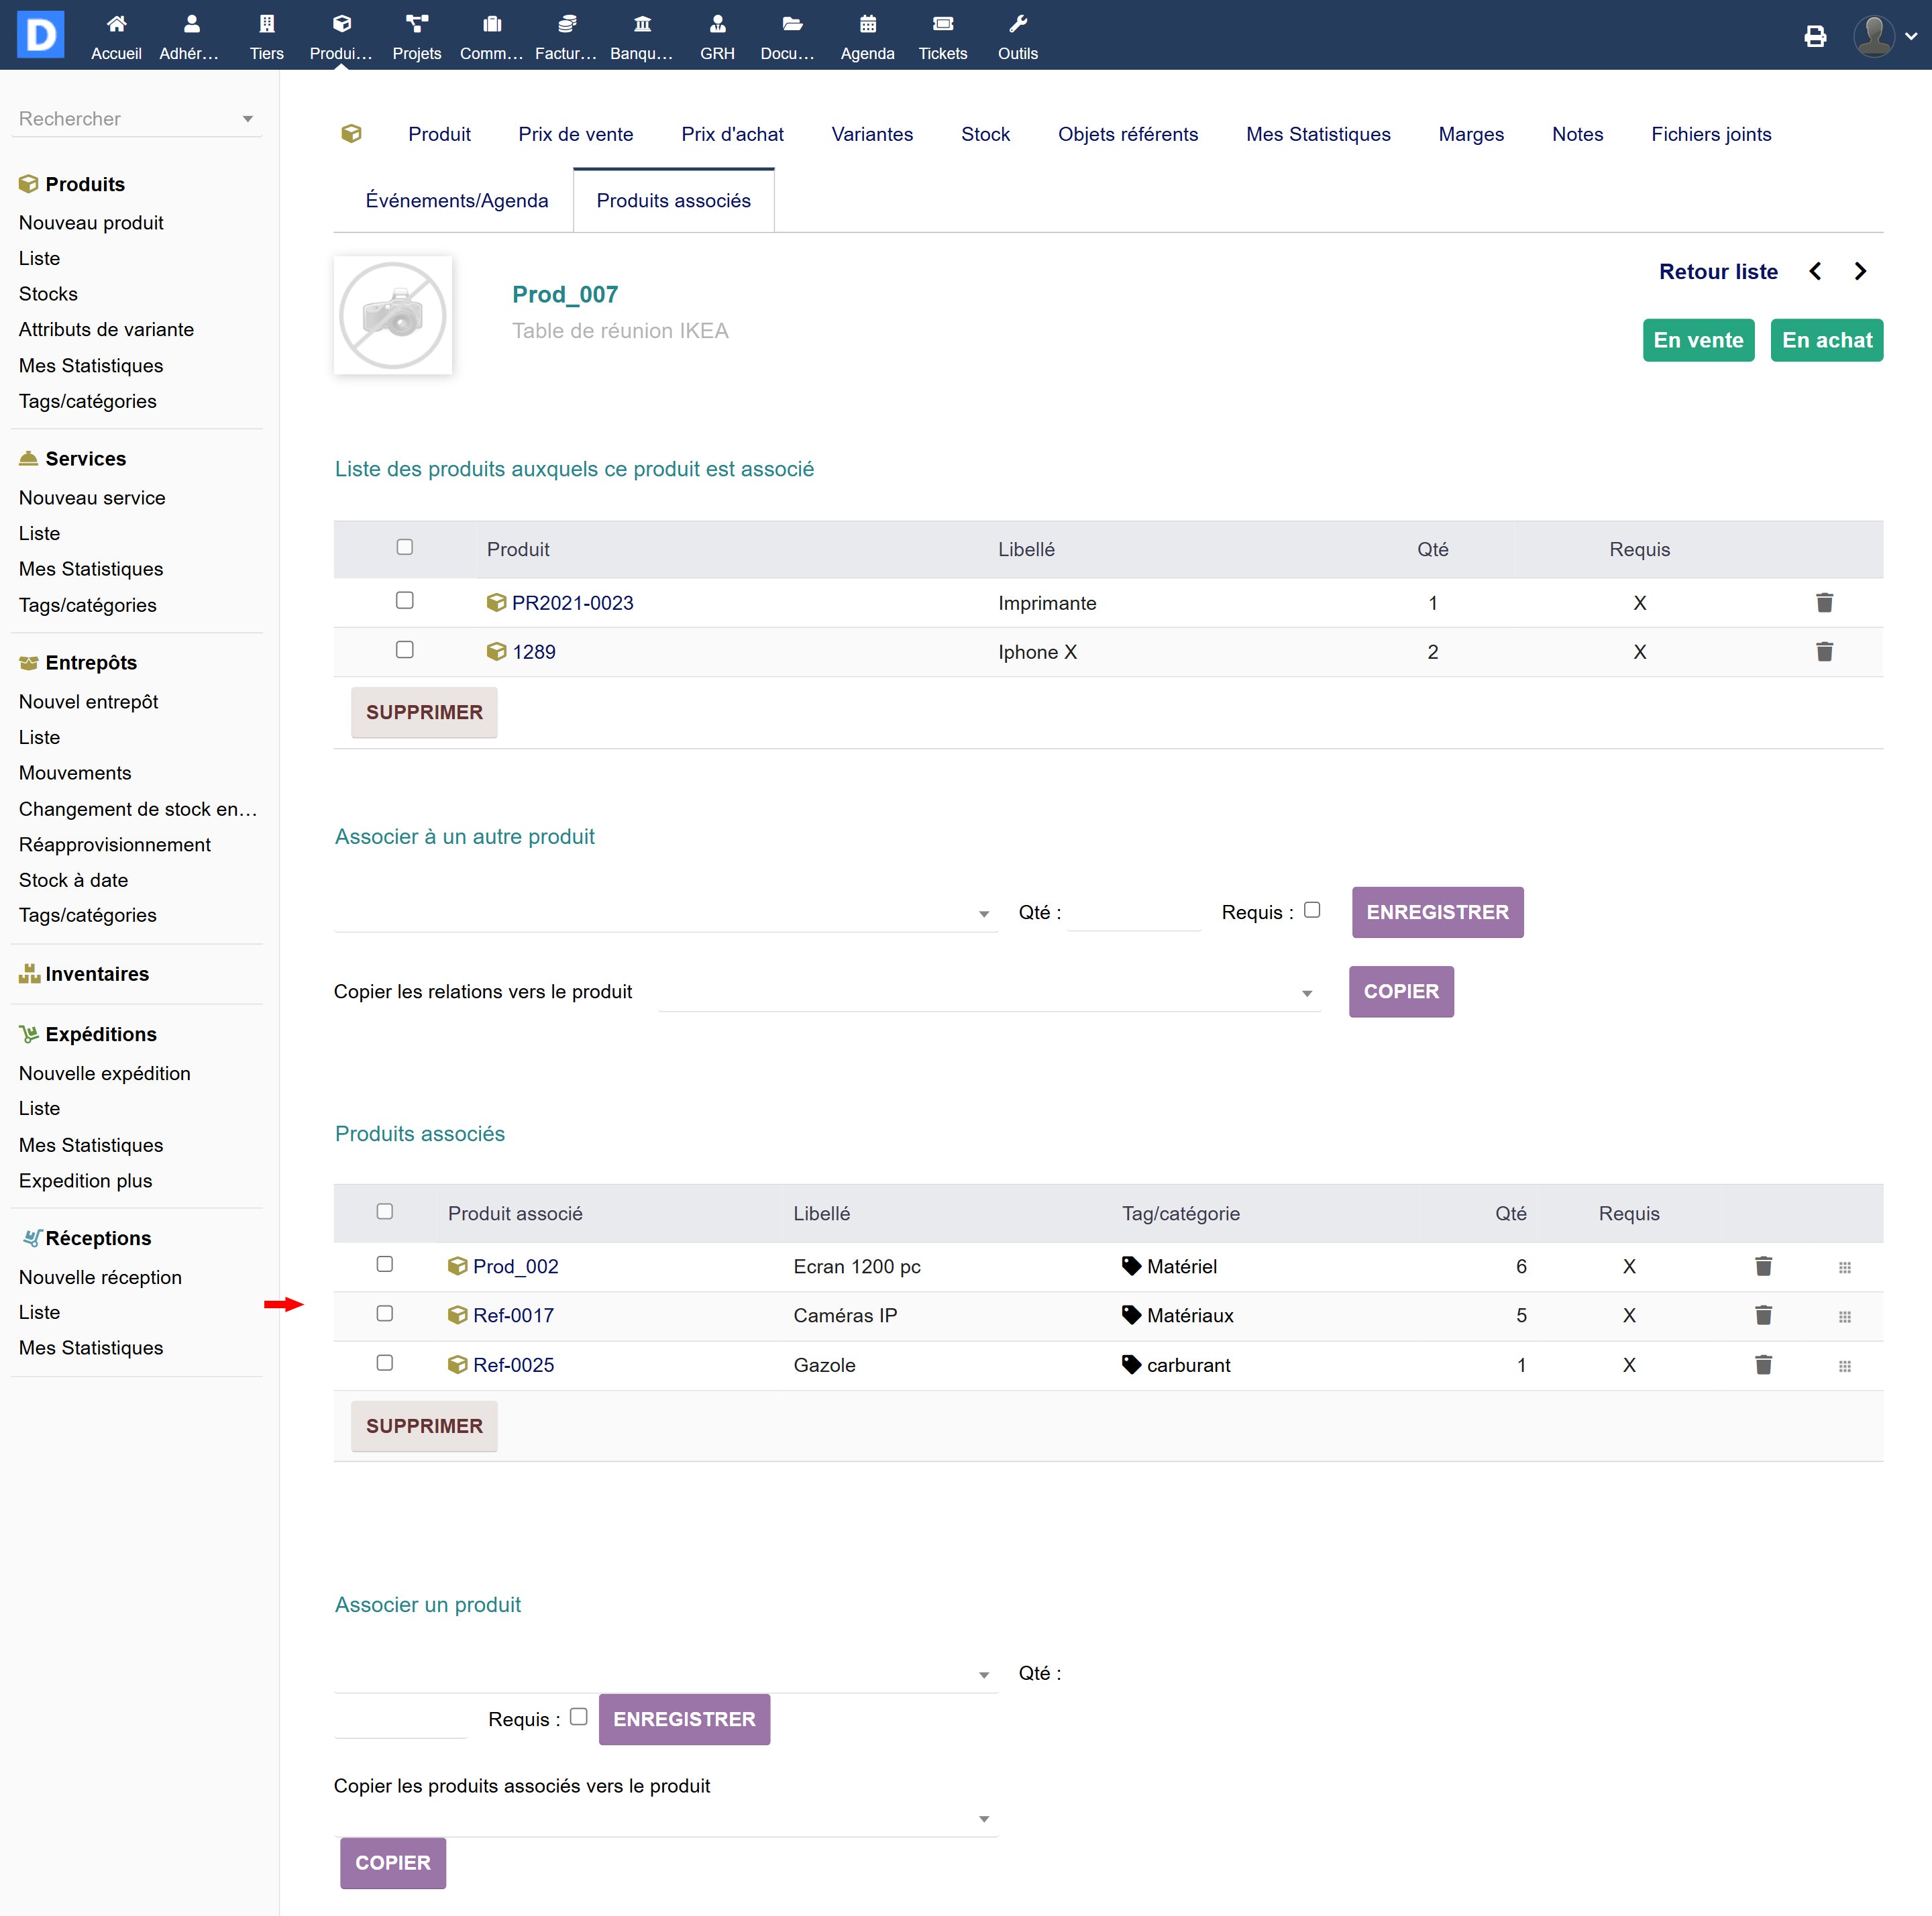Select the Prod_002 row checkbox
This screenshot has height=1916, width=1932.
click(x=384, y=1264)
